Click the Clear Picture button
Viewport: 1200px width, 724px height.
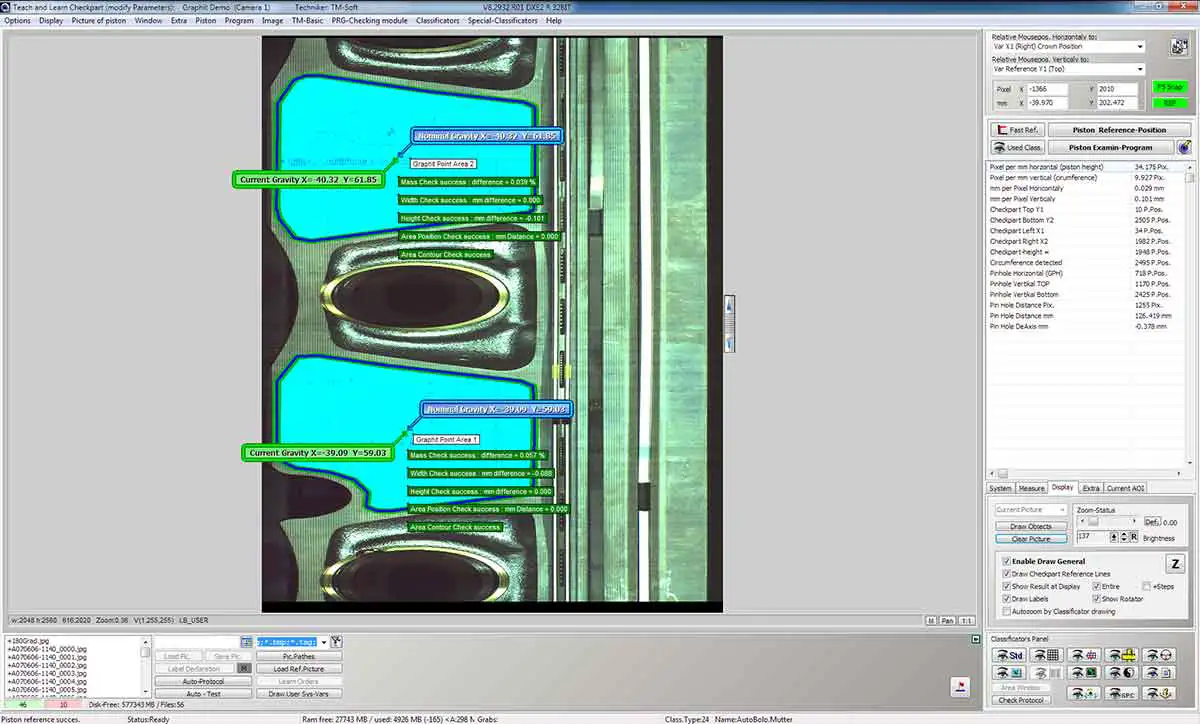pos(1031,539)
